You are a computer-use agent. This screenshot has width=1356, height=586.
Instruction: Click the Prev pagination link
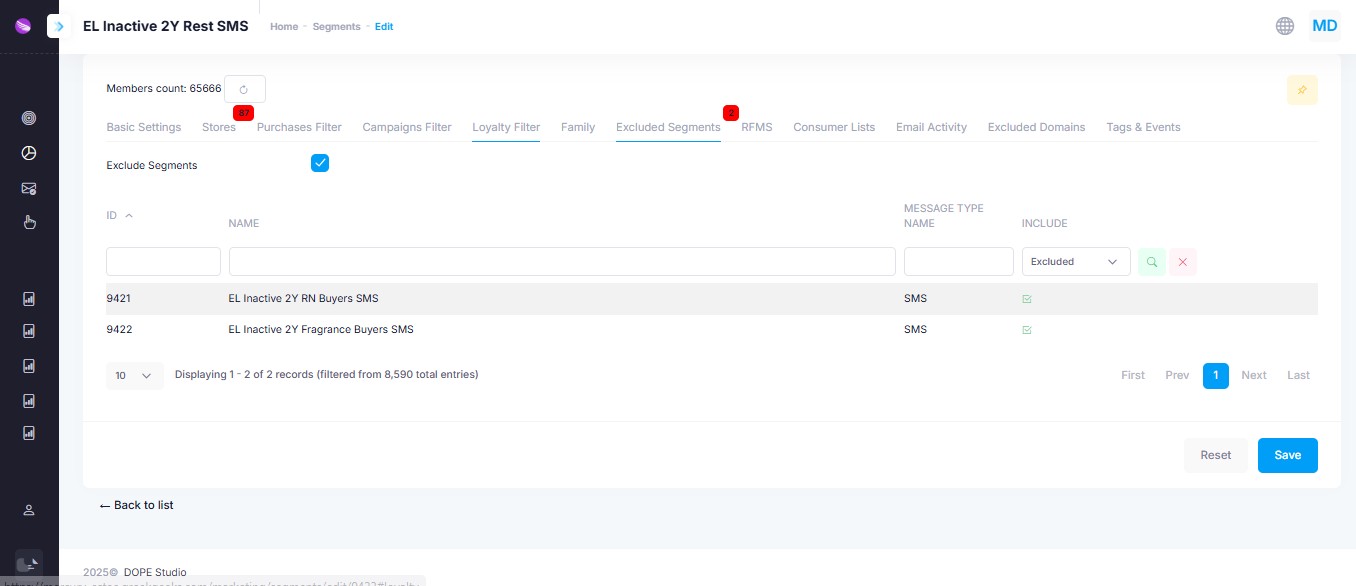tap(1177, 375)
